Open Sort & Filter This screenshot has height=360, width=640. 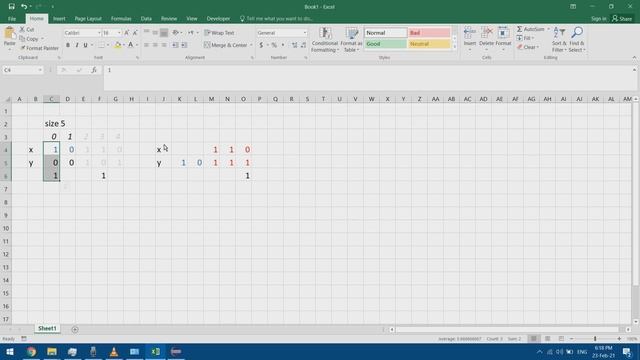[559, 40]
